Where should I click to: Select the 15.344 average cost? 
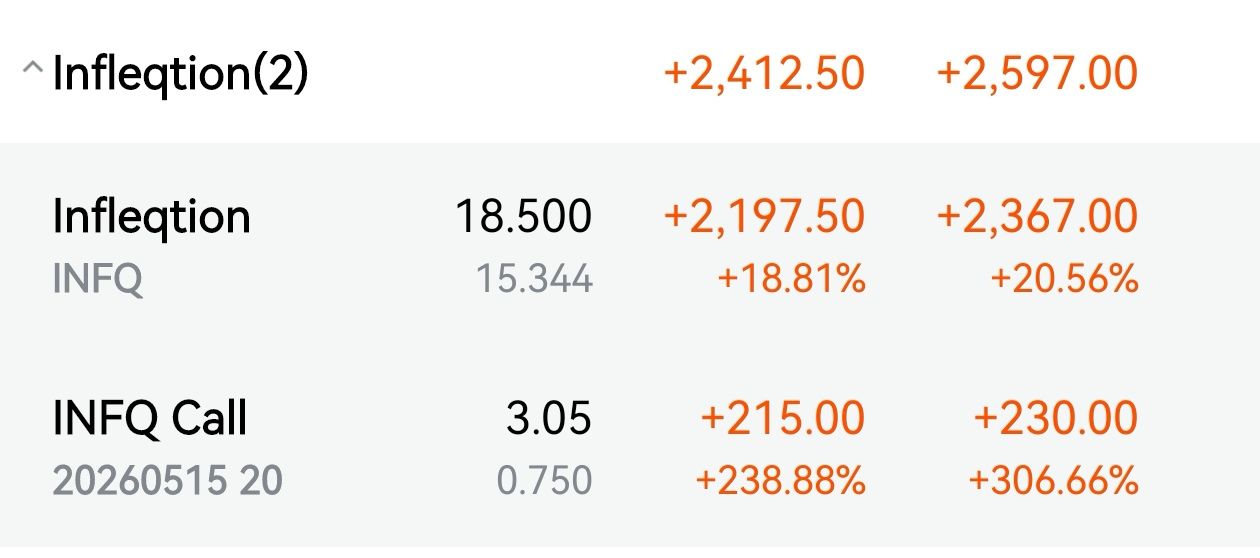534,280
